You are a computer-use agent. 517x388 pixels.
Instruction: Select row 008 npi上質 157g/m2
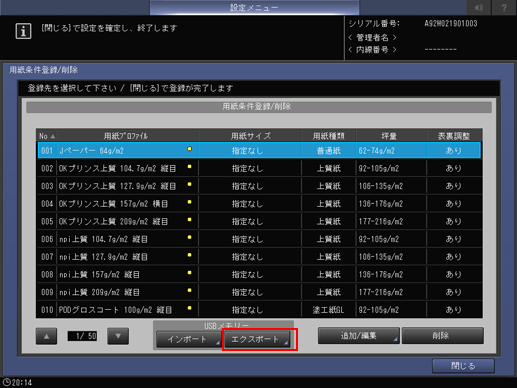[x=259, y=274]
